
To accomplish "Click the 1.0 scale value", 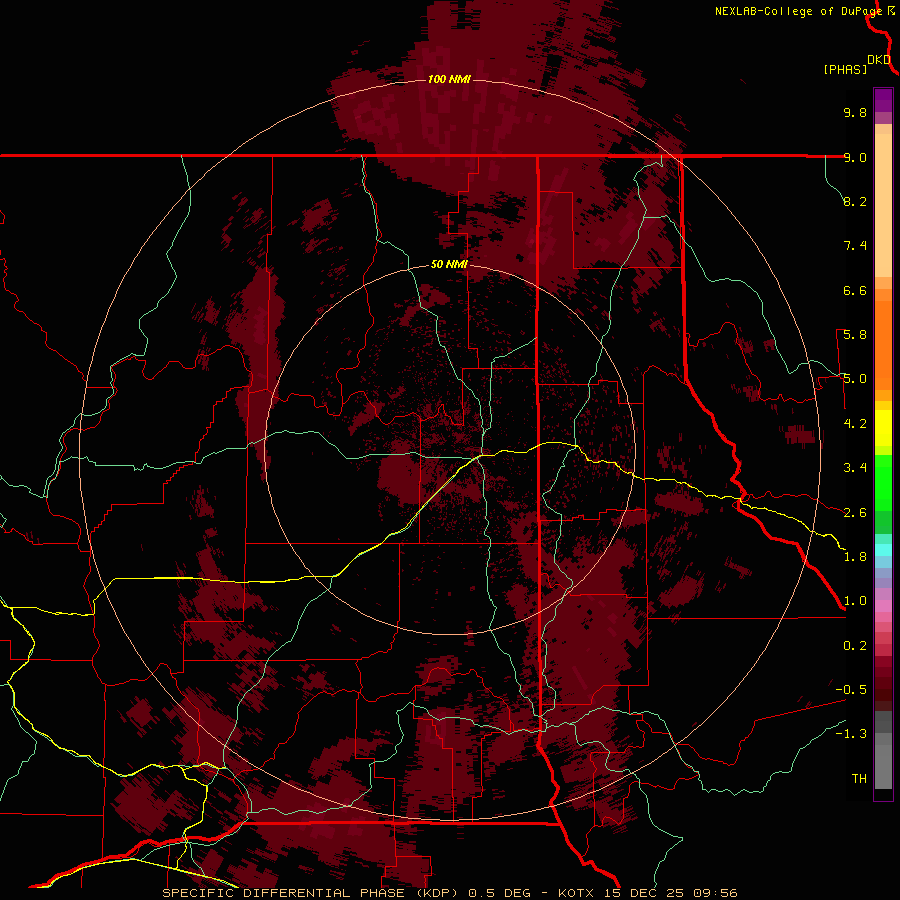I will [855, 601].
